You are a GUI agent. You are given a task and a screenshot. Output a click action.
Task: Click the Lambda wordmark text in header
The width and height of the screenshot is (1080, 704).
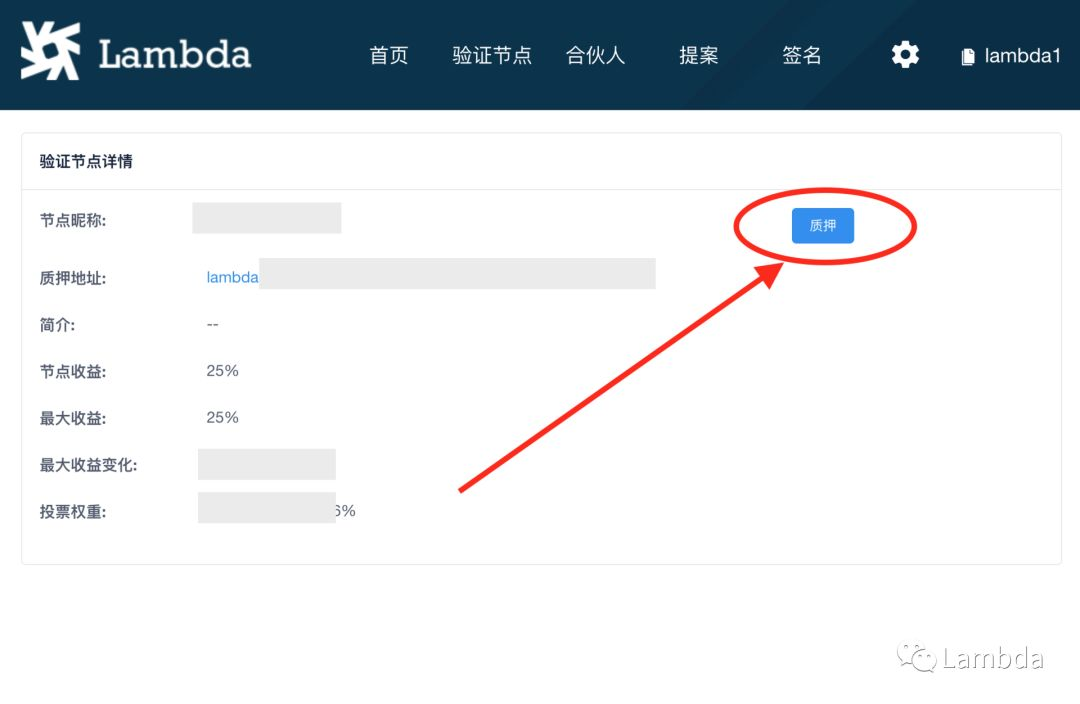click(174, 55)
